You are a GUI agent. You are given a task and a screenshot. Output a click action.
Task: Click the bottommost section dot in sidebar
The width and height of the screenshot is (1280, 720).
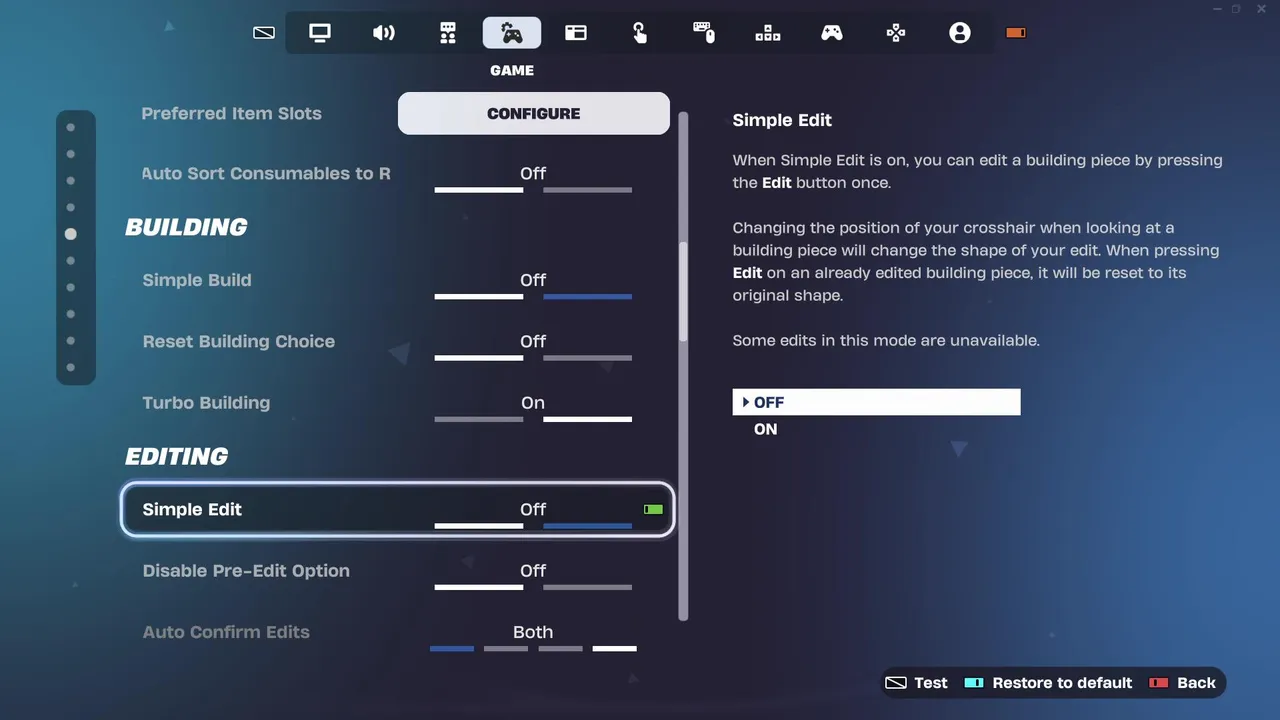click(x=70, y=368)
